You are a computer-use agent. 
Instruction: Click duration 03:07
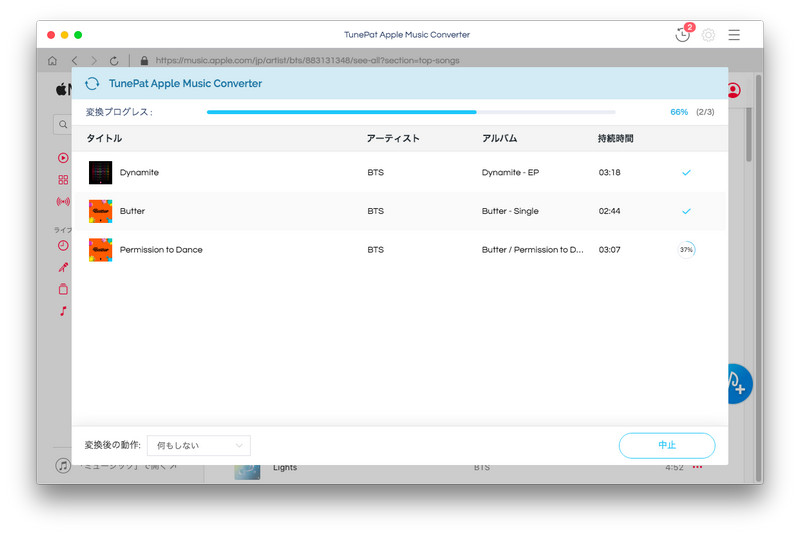(610, 250)
